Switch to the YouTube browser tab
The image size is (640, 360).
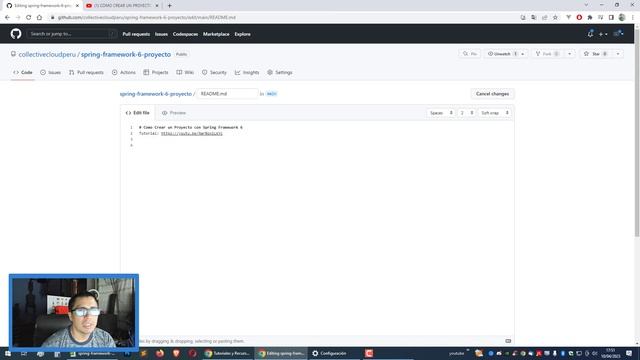point(122,6)
